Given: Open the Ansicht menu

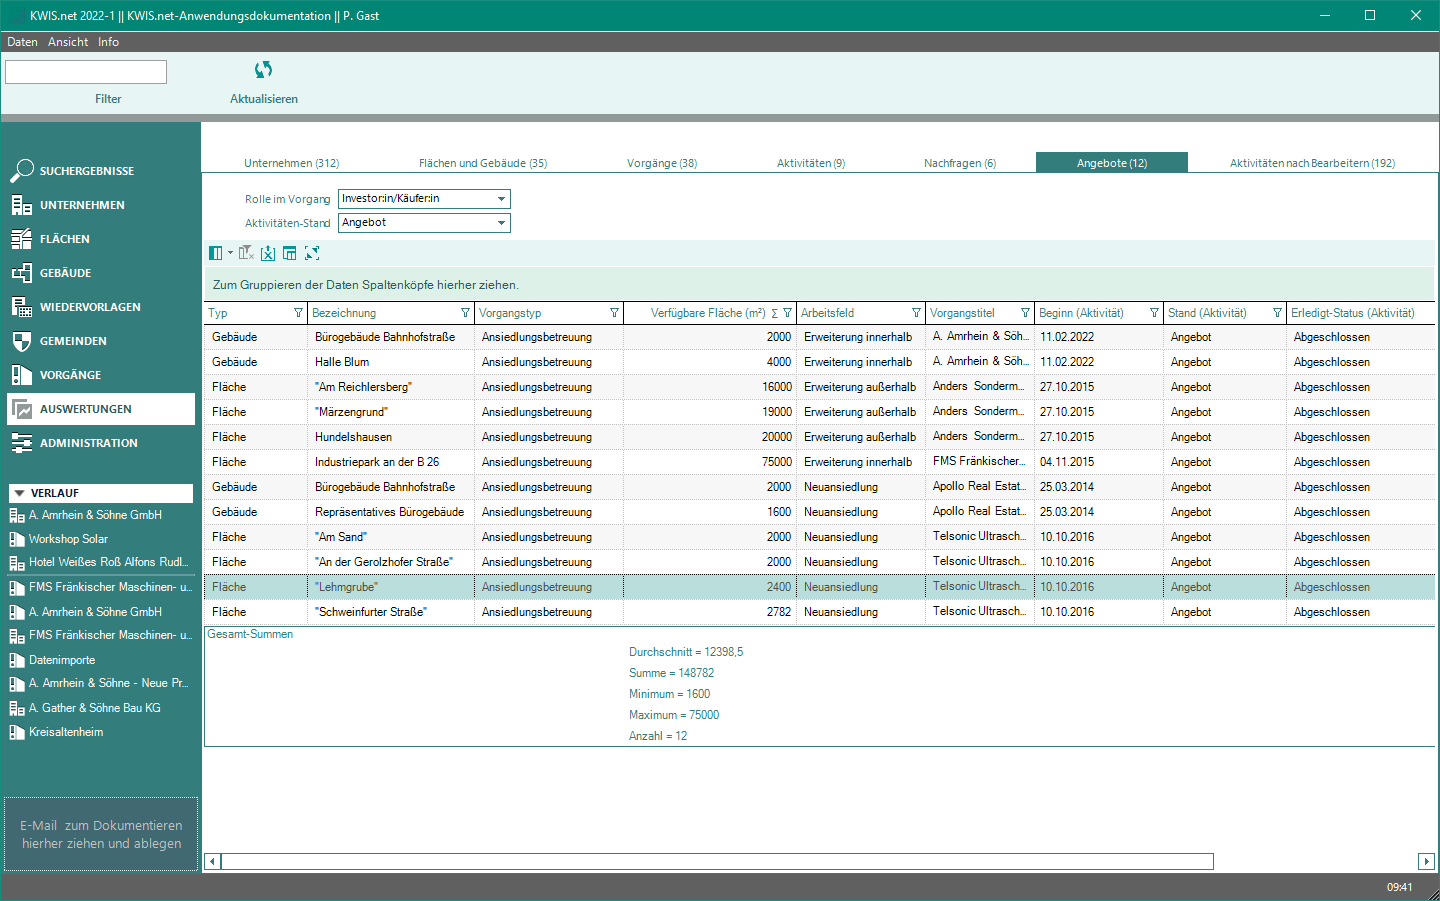Looking at the screenshot, I should tap(68, 42).
